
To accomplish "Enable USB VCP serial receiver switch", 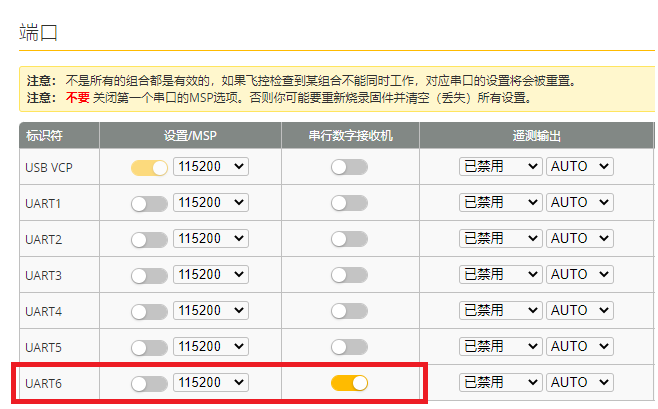I will pos(349,167).
